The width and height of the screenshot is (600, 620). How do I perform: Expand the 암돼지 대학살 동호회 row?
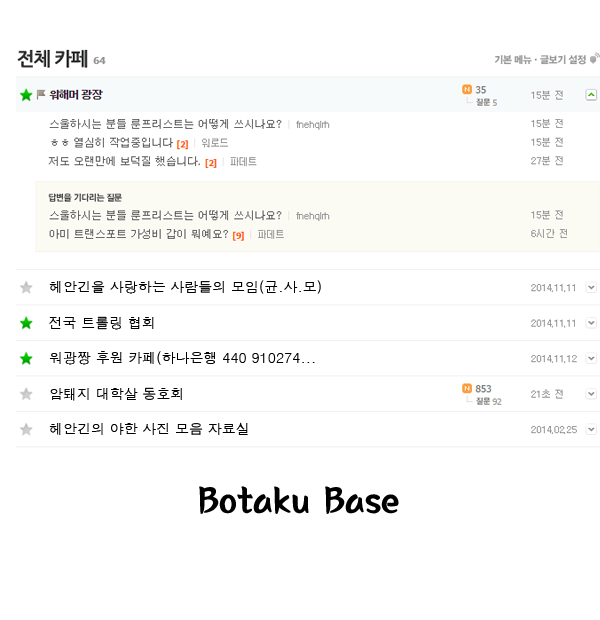591,394
